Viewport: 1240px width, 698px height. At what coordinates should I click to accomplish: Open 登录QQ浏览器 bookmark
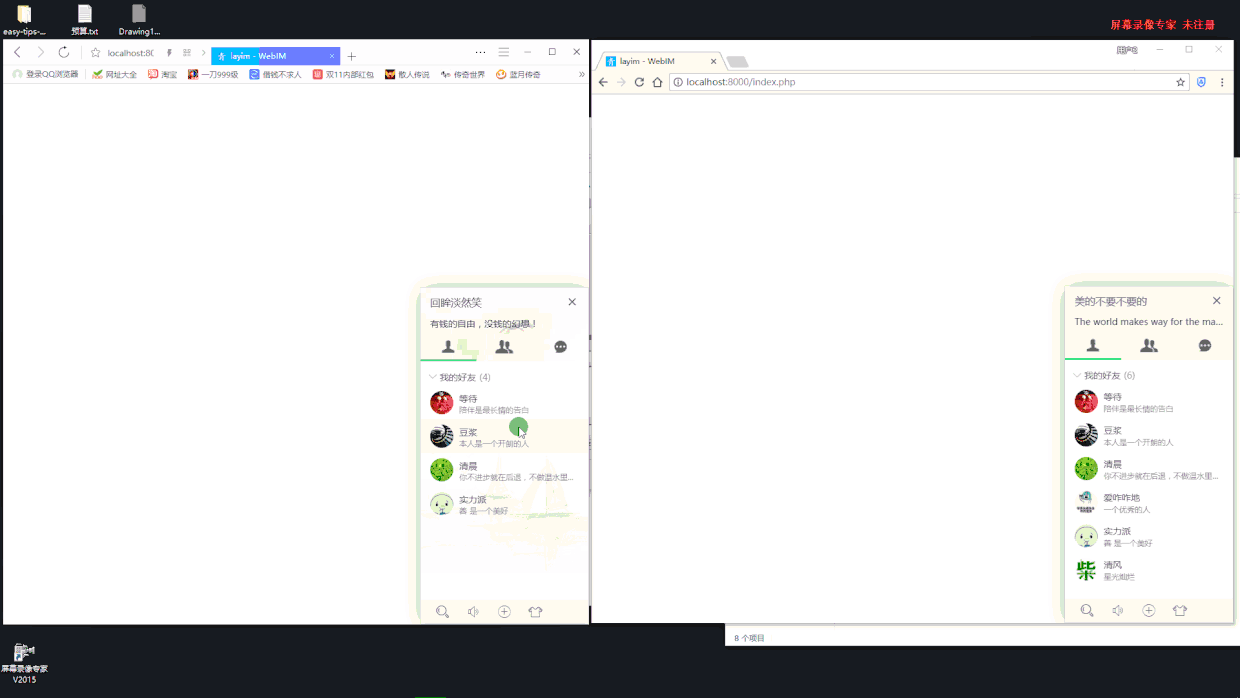45,75
